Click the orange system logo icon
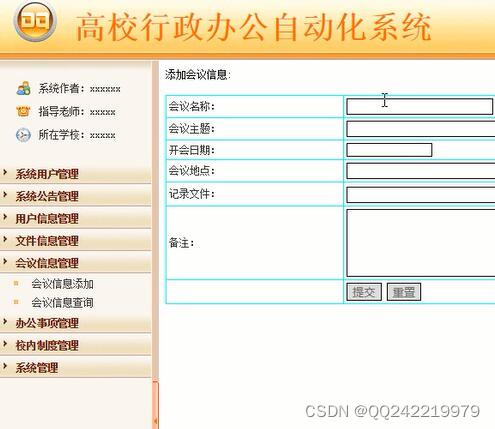The height and width of the screenshot is (429, 495). click(35, 21)
